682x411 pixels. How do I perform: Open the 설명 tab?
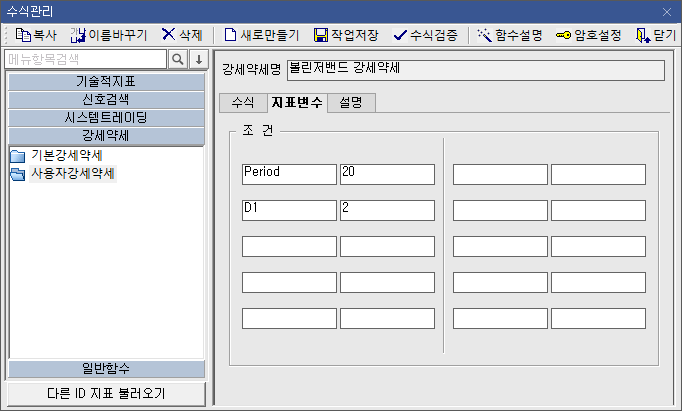[x=351, y=103]
